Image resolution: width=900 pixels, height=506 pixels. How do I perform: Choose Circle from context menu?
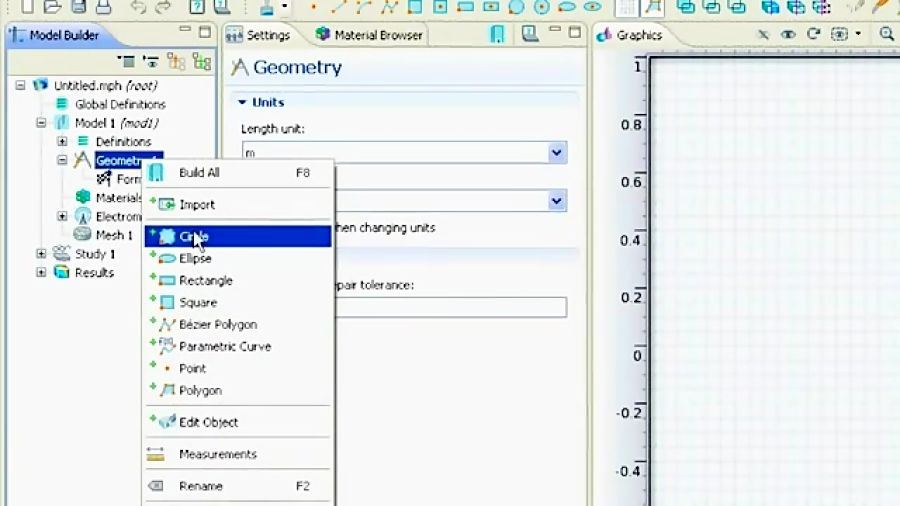[238, 236]
